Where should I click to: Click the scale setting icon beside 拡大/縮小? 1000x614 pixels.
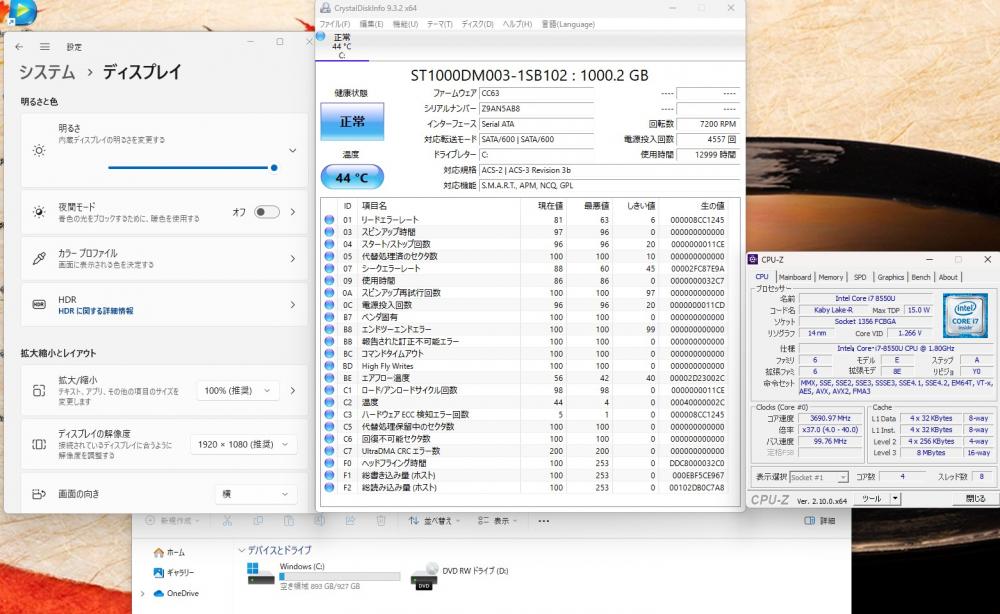39,390
